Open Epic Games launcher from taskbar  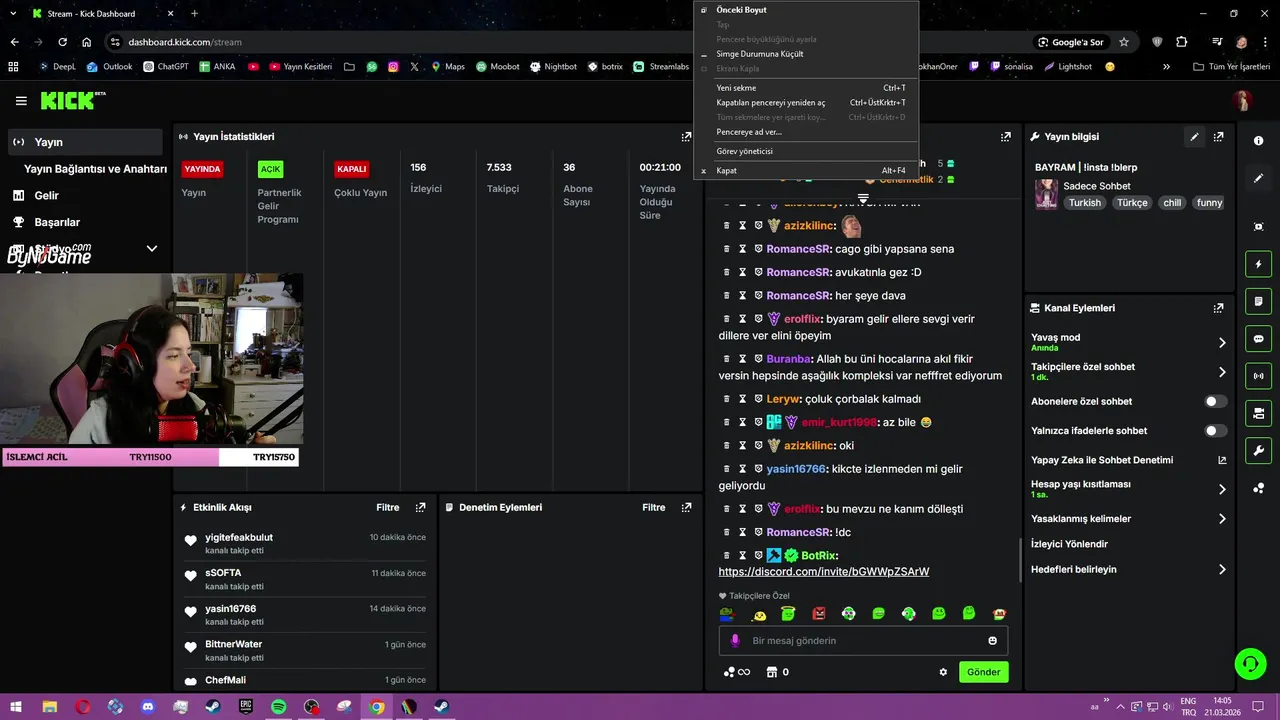[246, 707]
